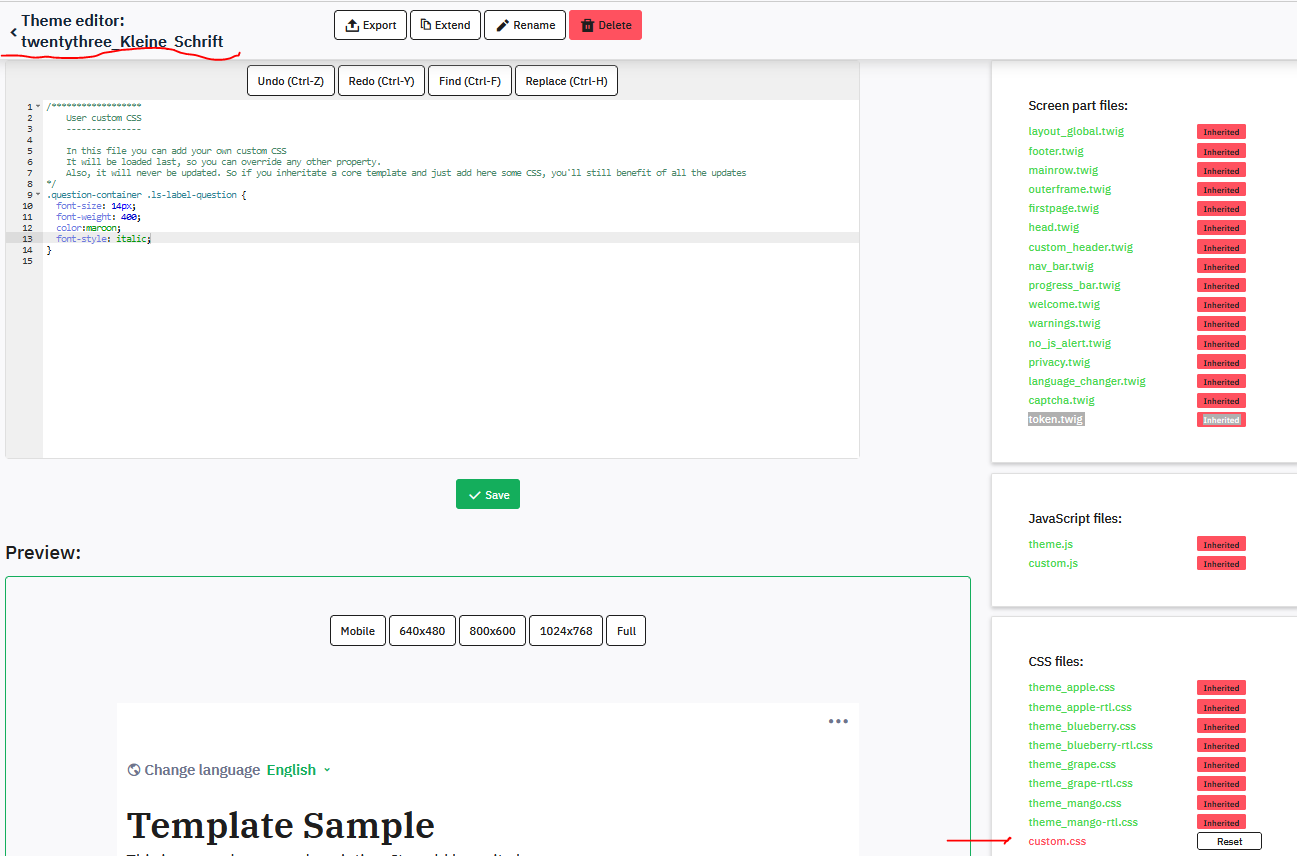
Task: Open the three-dots menu in the preview
Action: click(x=838, y=722)
